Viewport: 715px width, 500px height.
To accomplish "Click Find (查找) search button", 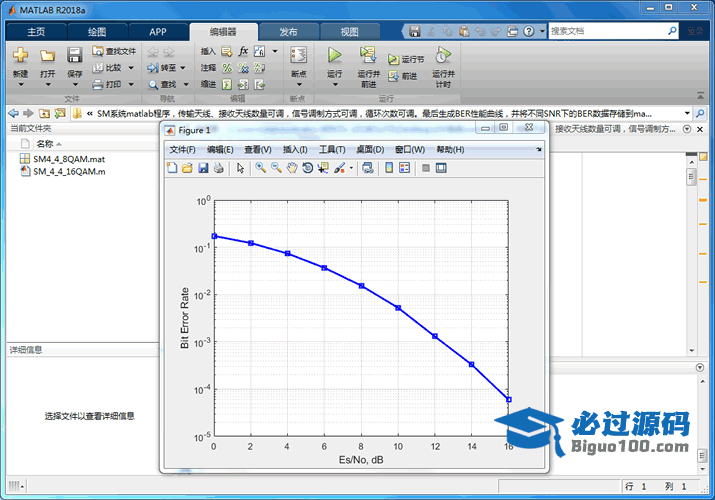I will [163, 85].
